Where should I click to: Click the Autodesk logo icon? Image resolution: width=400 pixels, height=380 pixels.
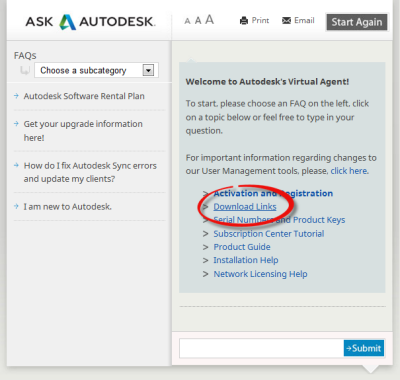pyautogui.click(x=67, y=22)
